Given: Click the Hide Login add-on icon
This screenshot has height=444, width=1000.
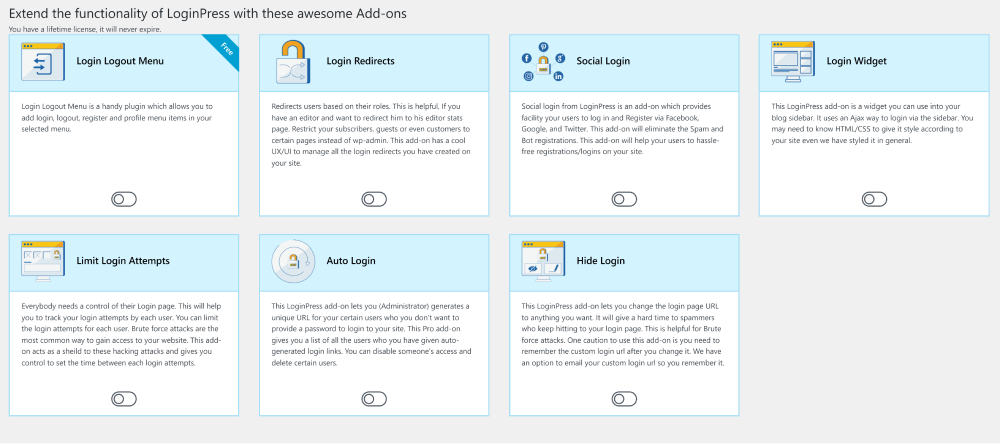Looking at the screenshot, I should click(543, 262).
